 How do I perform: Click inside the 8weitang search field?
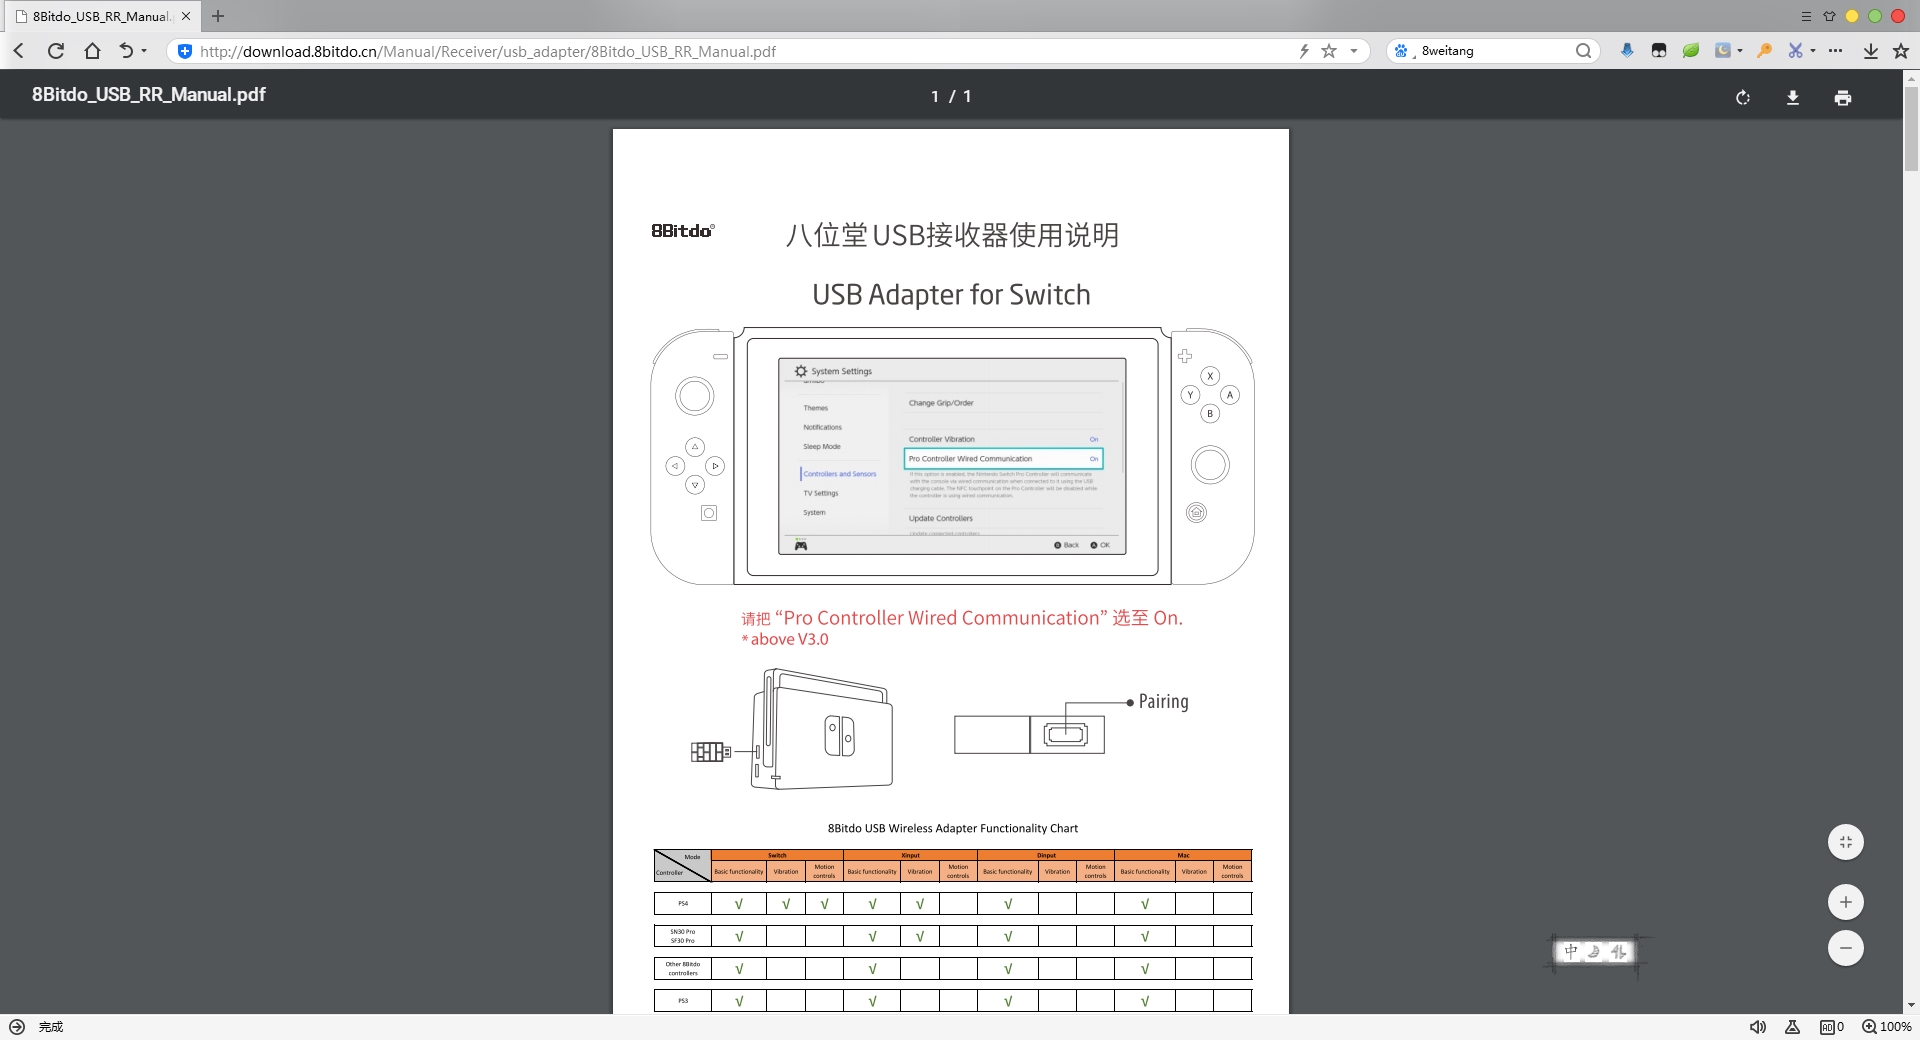click(x=1480, y=50)
